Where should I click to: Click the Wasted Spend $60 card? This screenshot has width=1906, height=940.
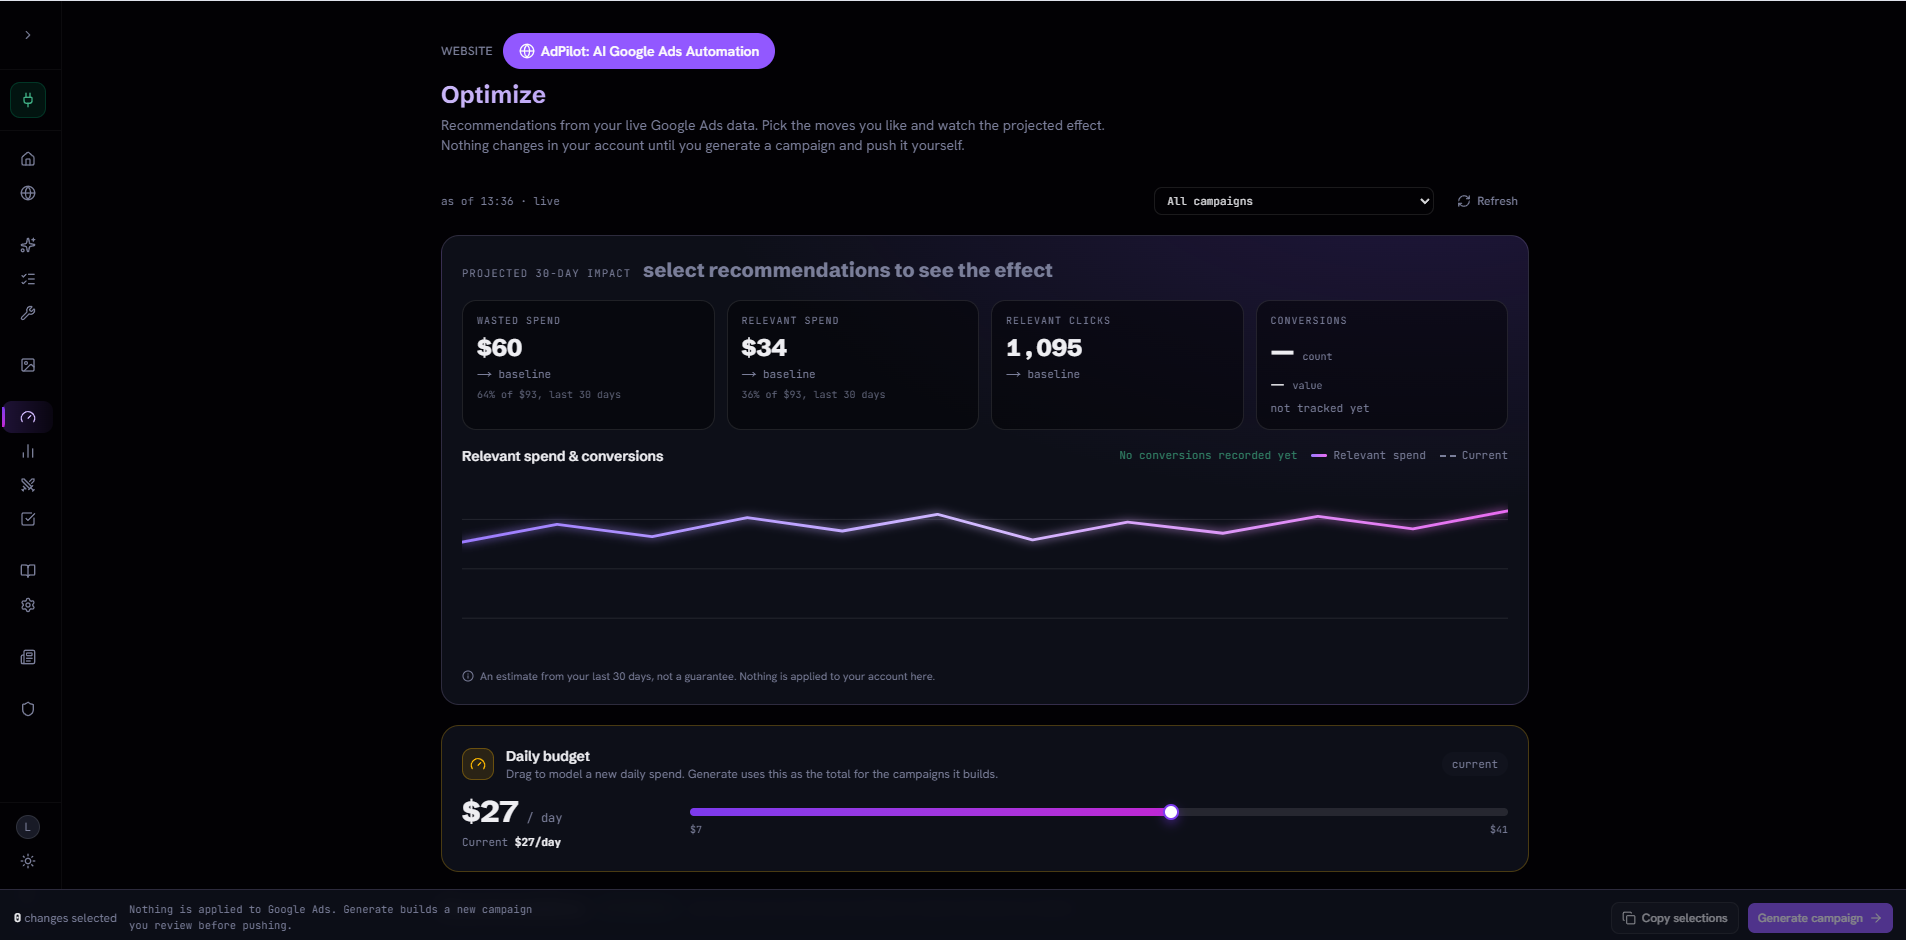coord(588,365)
